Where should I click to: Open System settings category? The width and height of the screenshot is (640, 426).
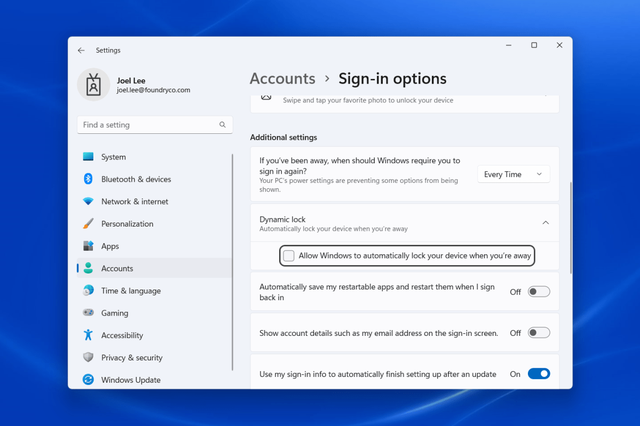154,157
